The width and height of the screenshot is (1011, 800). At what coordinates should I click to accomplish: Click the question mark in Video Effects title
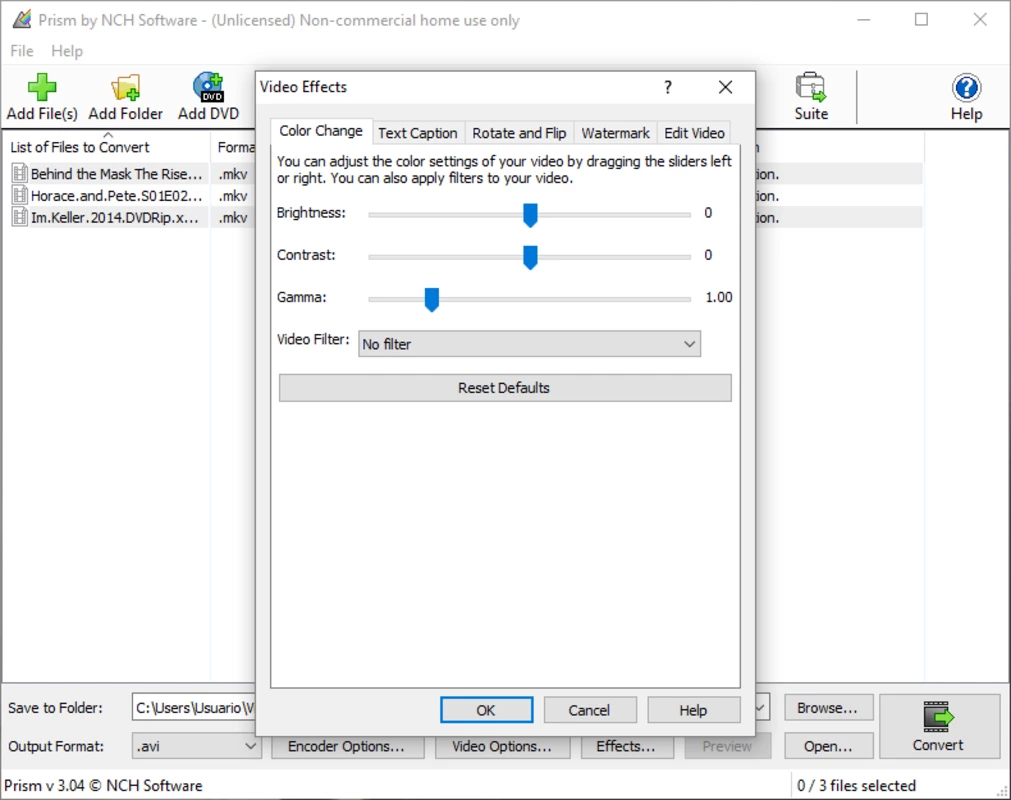tap(668, 87)
